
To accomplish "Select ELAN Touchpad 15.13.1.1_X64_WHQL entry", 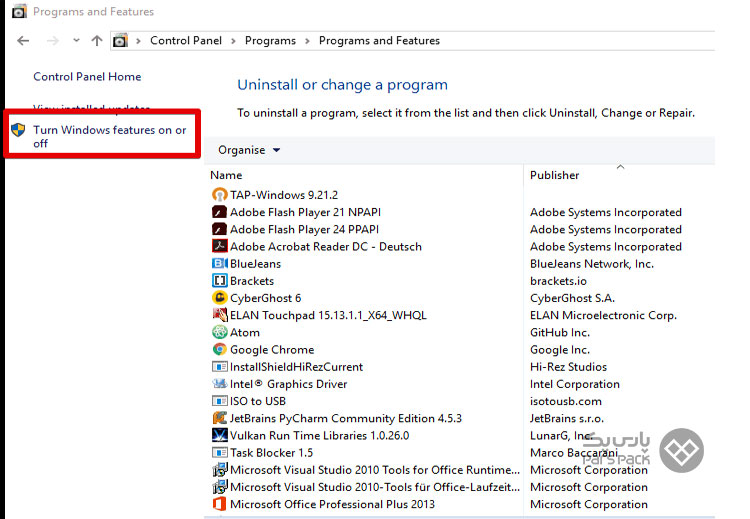I will click(328, 316).
